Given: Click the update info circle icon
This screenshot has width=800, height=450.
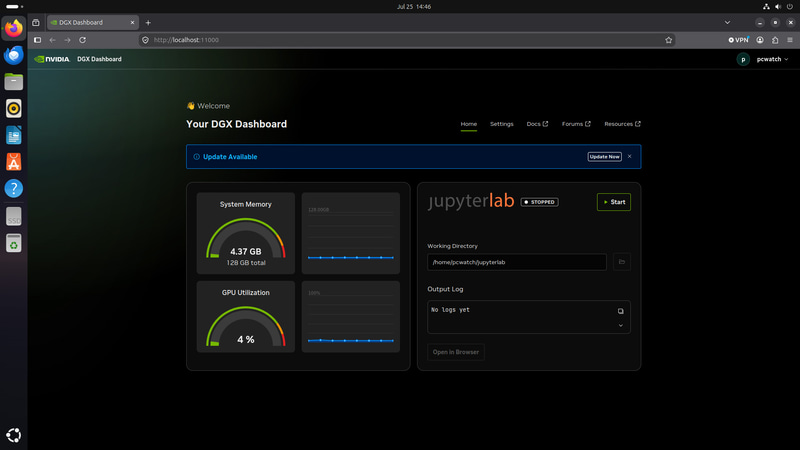Looking at the screenshot, I should coord(196,157).
